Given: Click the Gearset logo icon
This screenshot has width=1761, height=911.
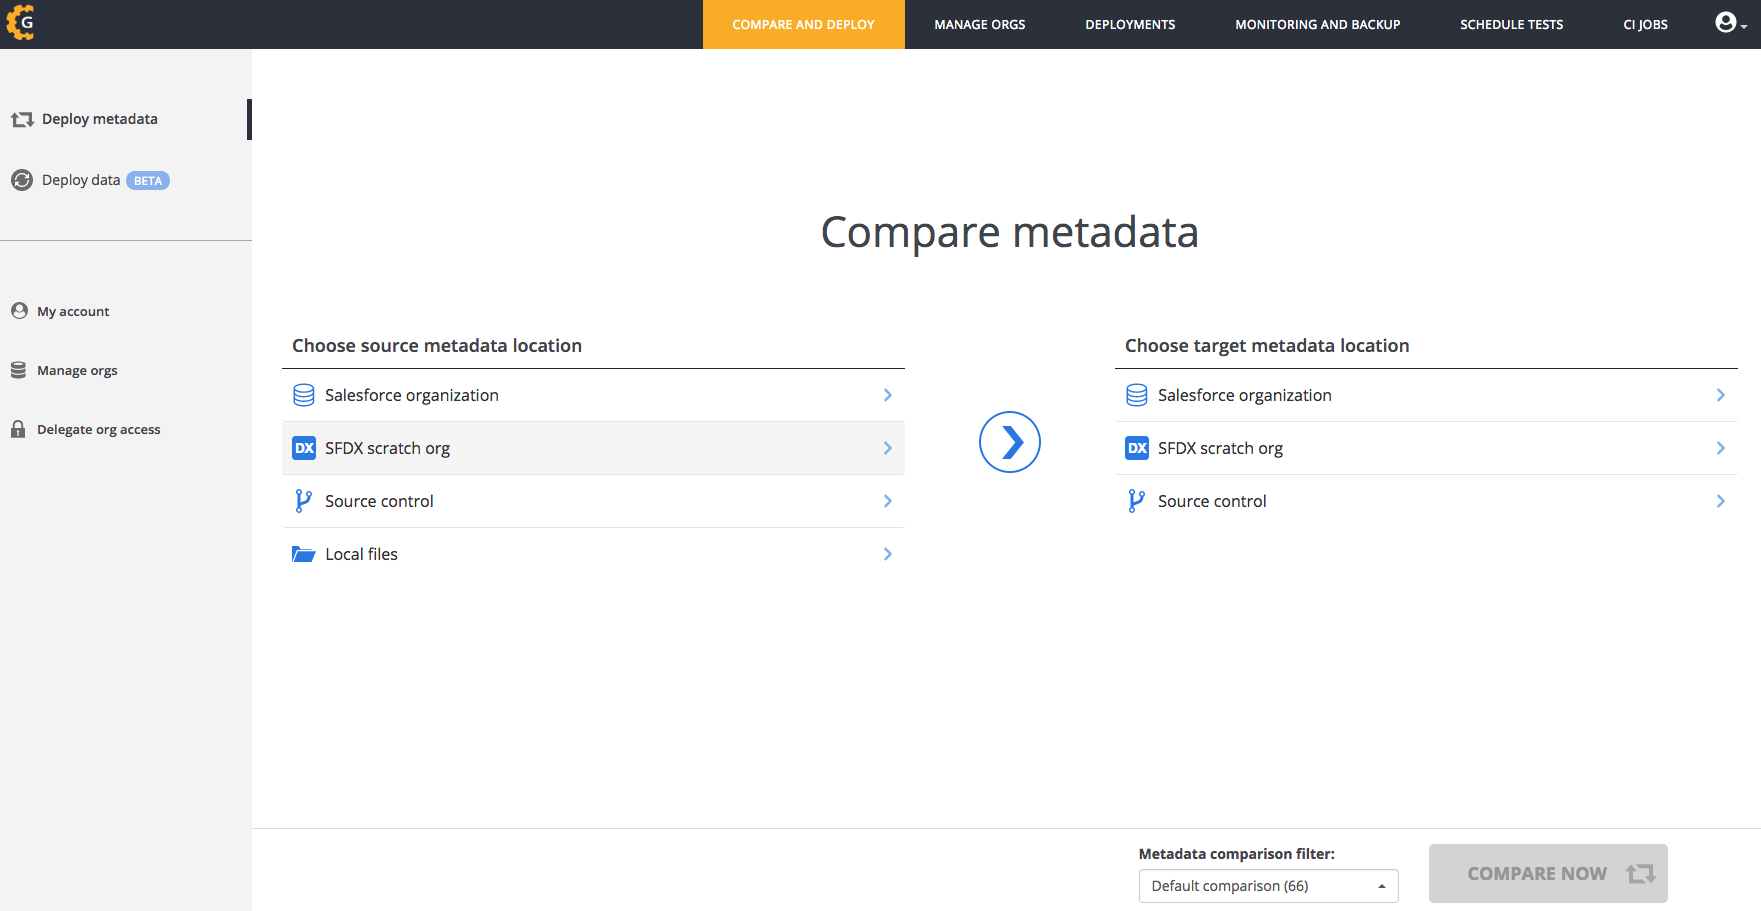Looking at the screenshot, I should coord(21,23).
